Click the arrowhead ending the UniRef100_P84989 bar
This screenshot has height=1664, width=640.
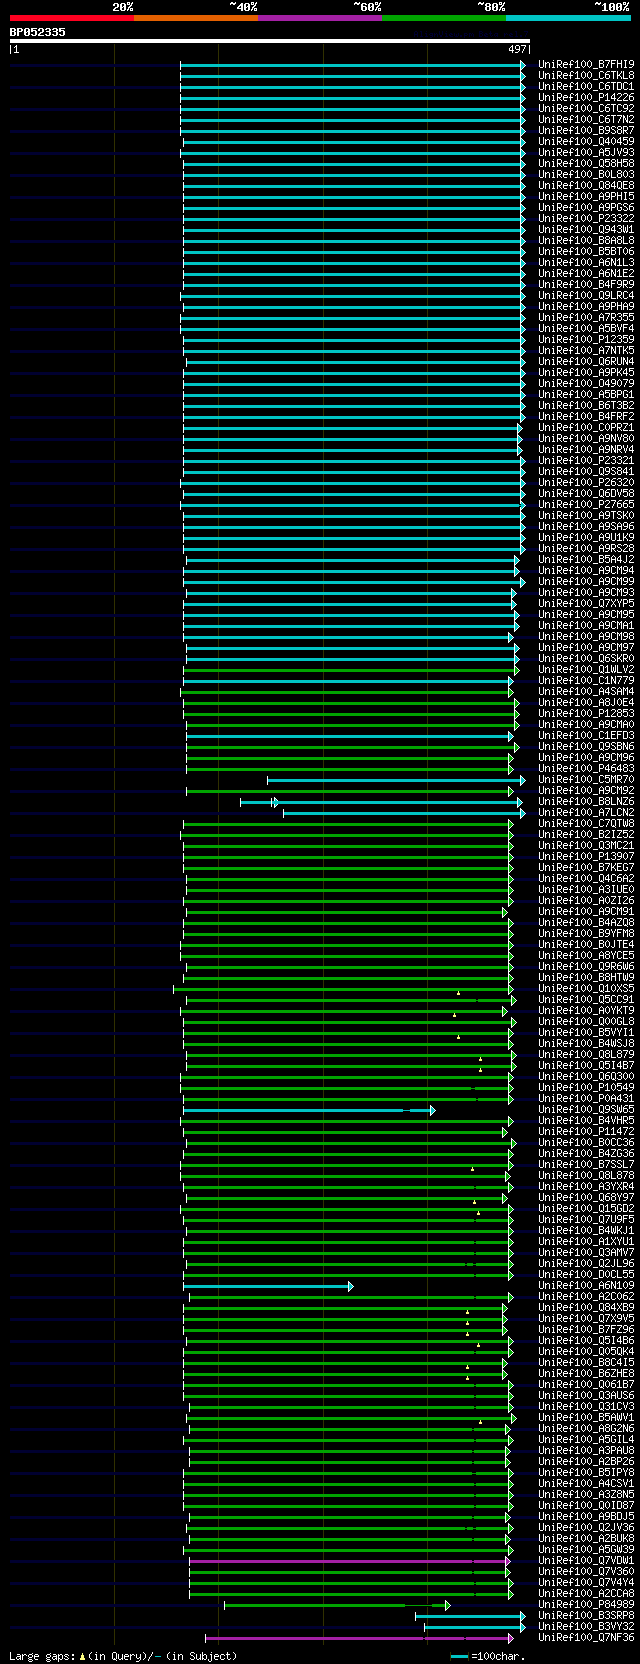[x=447, y=1605]
